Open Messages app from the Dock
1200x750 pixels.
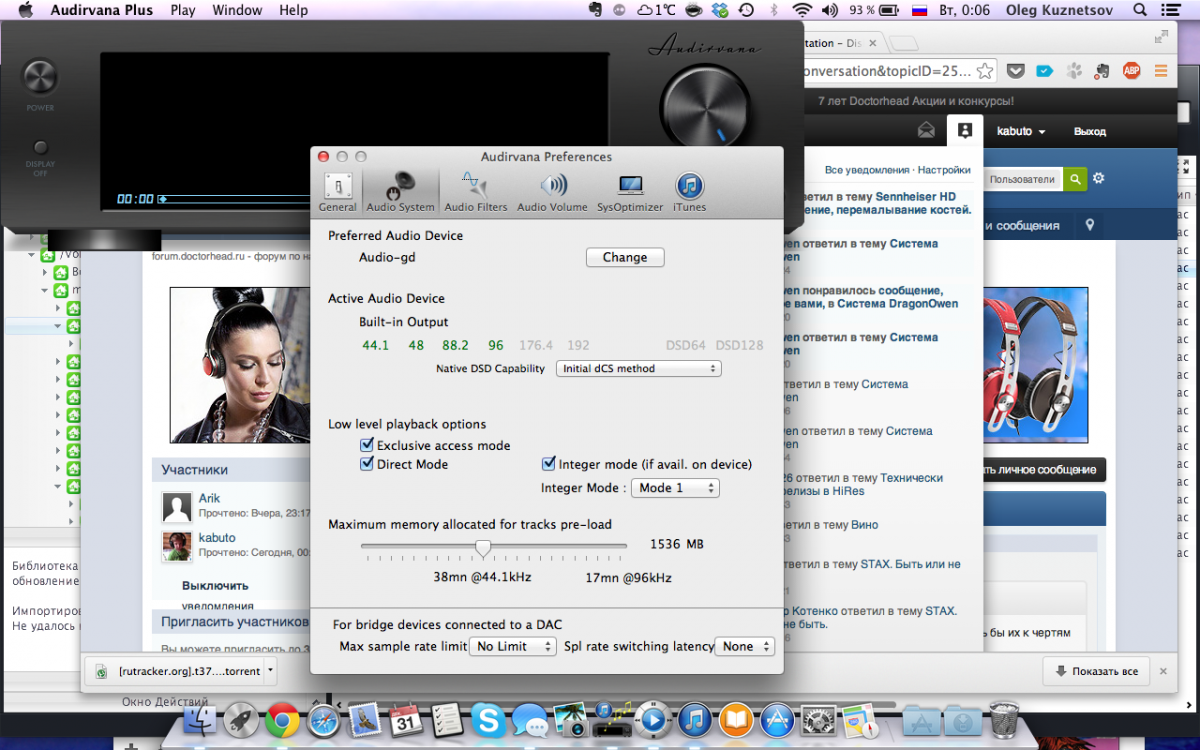[x=529, y=719]
